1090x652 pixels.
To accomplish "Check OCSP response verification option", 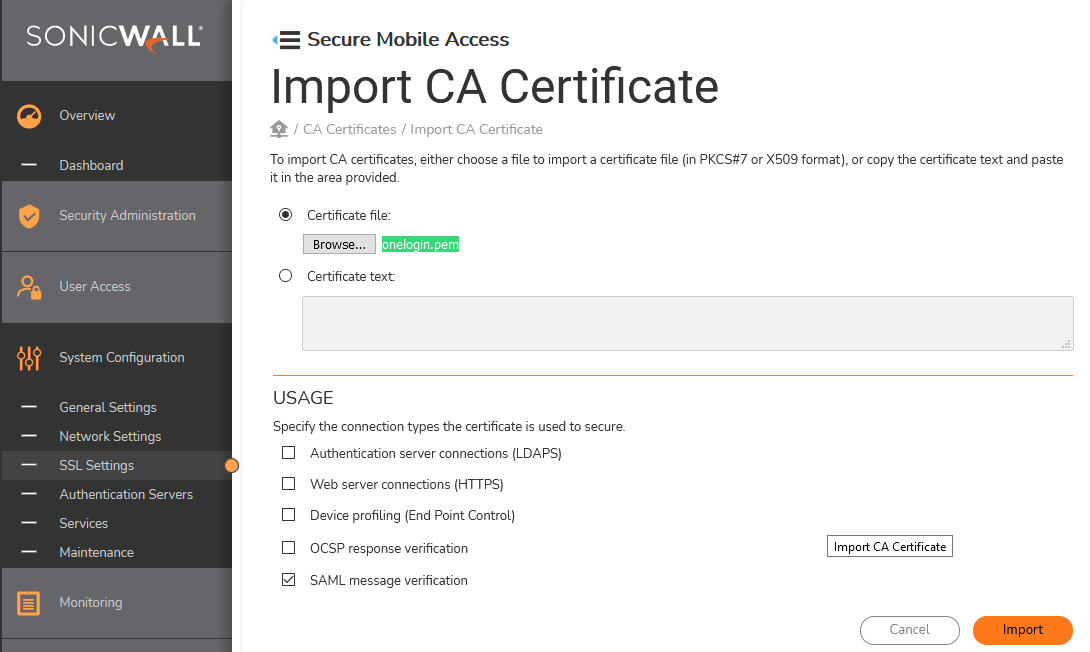I will pos(289,548).
